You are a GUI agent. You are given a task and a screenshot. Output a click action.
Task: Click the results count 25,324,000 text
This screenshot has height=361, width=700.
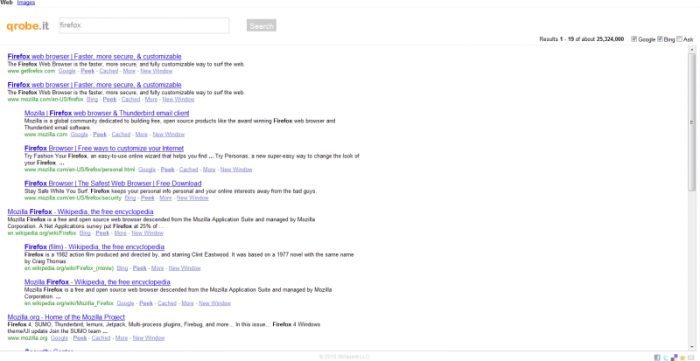click(x=610, y=39)
